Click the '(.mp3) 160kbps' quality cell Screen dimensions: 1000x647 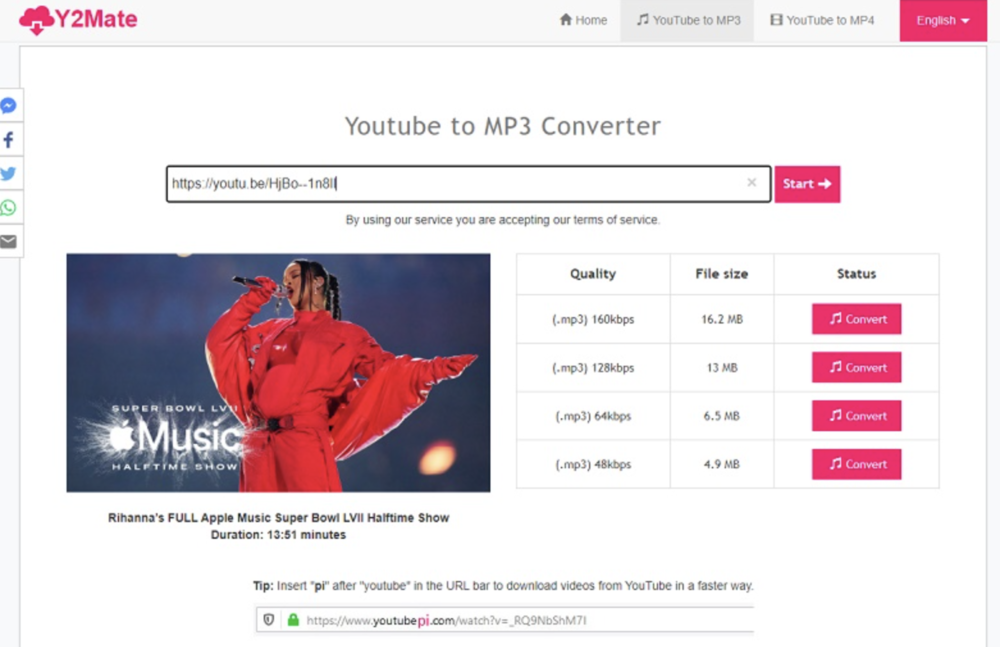click(592, 319)
